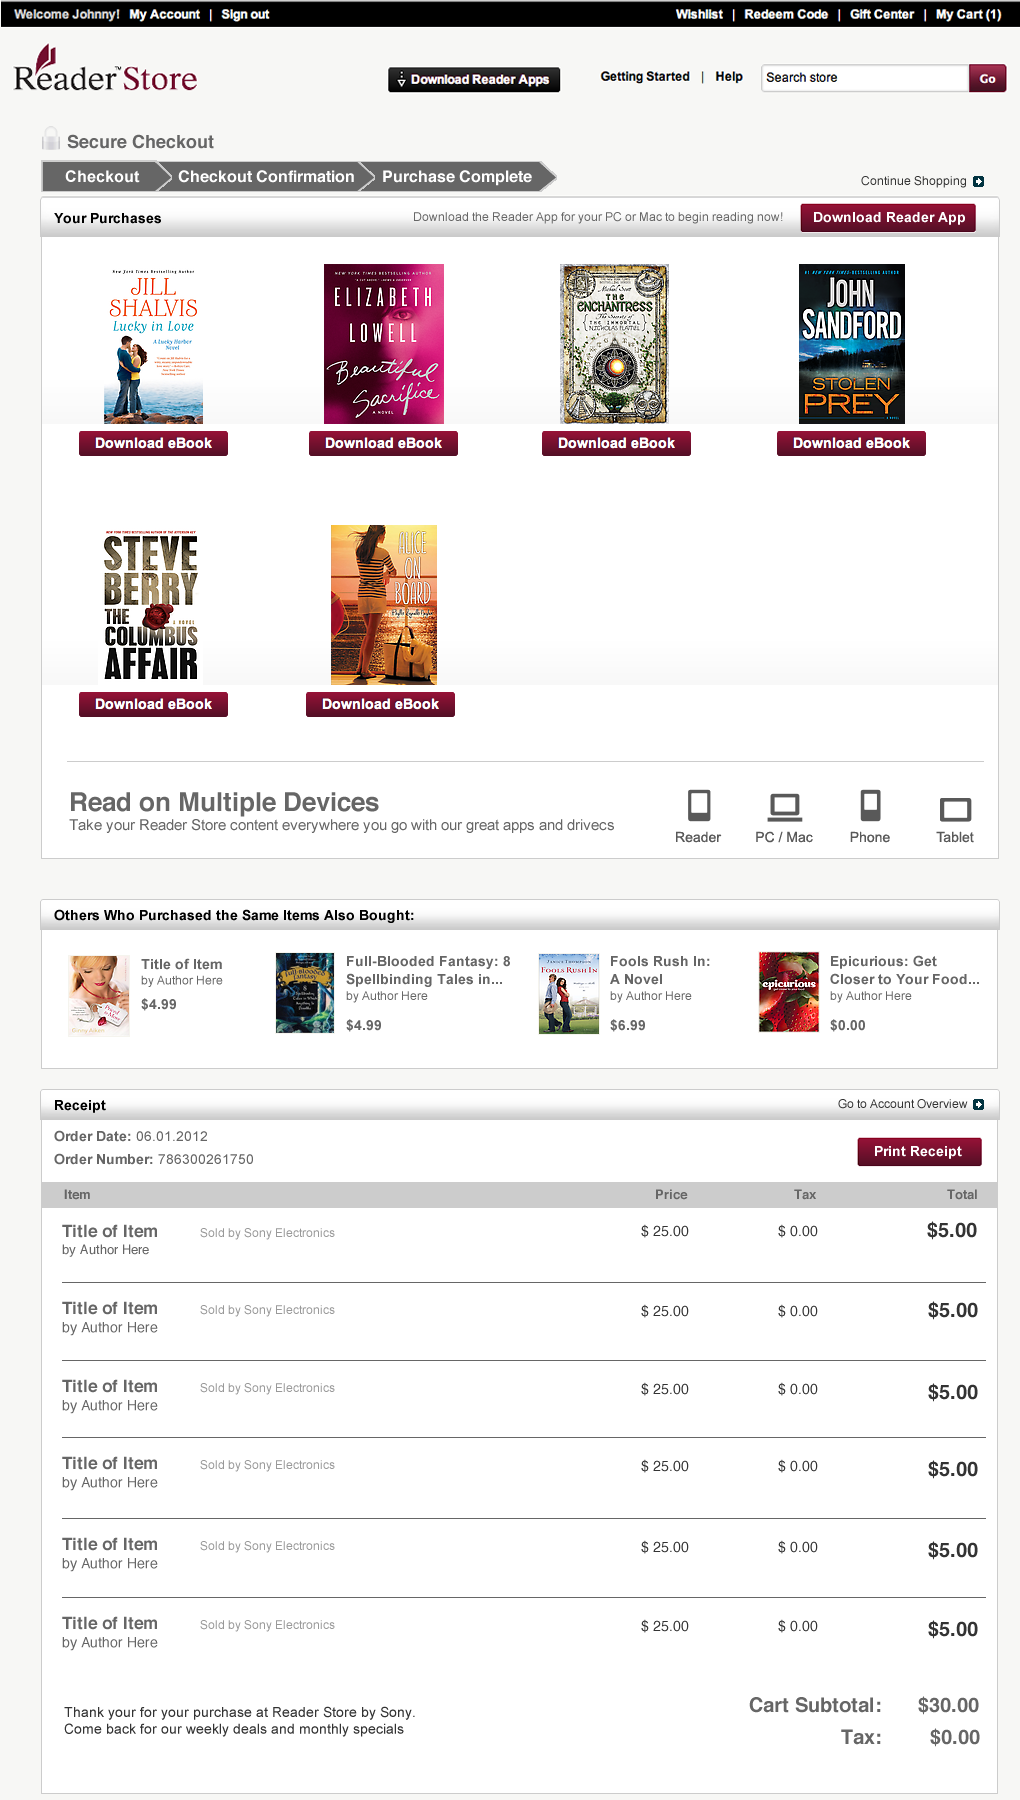The width and height of the screenshot is (1020, 1800).
Task: Click the Go to Account Overview arrow icon
Action: click(x=978, y=1104)
